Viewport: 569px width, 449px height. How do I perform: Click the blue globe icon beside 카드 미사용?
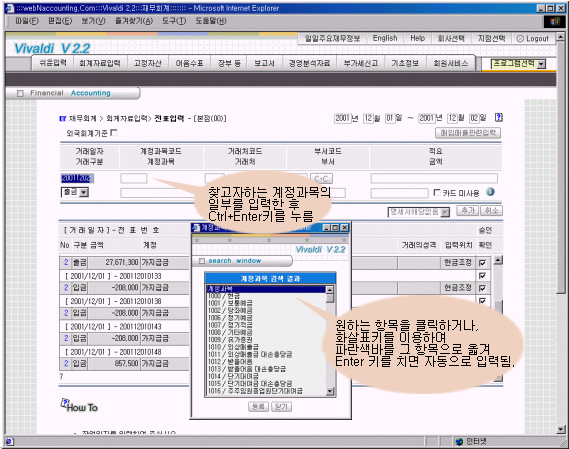click(x=490, y=192)
